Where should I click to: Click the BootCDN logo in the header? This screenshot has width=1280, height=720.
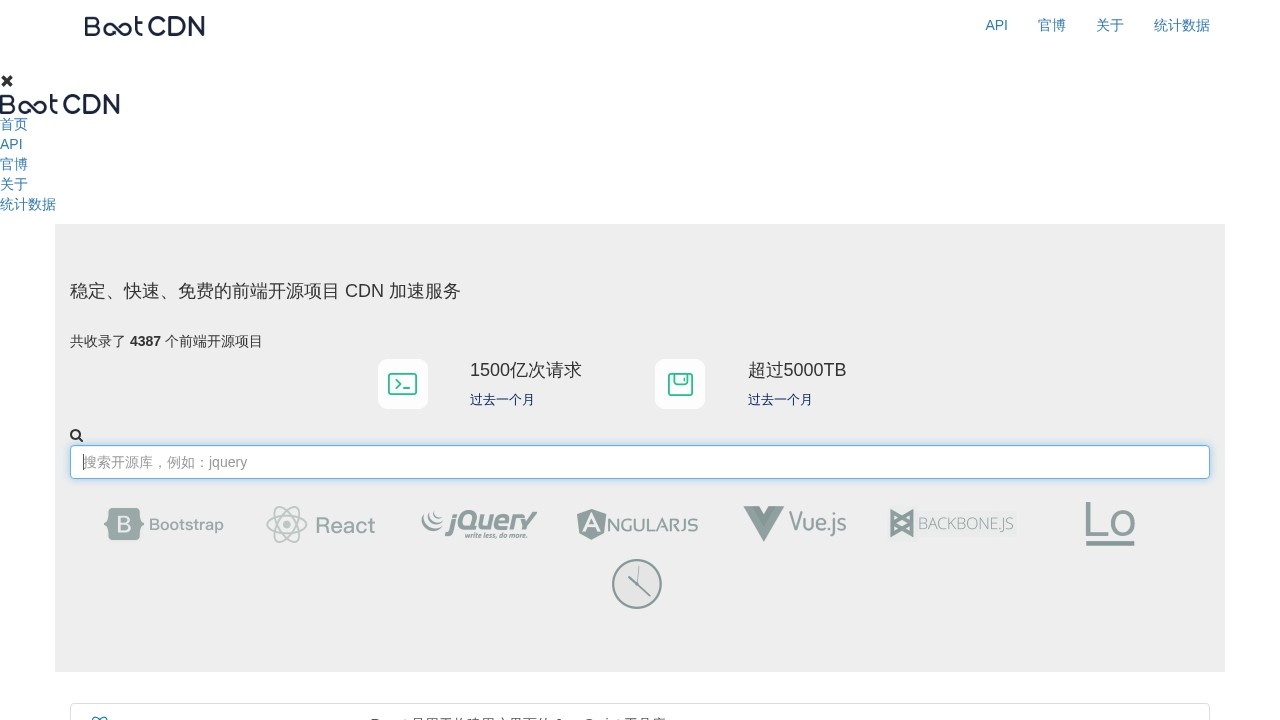144,26
